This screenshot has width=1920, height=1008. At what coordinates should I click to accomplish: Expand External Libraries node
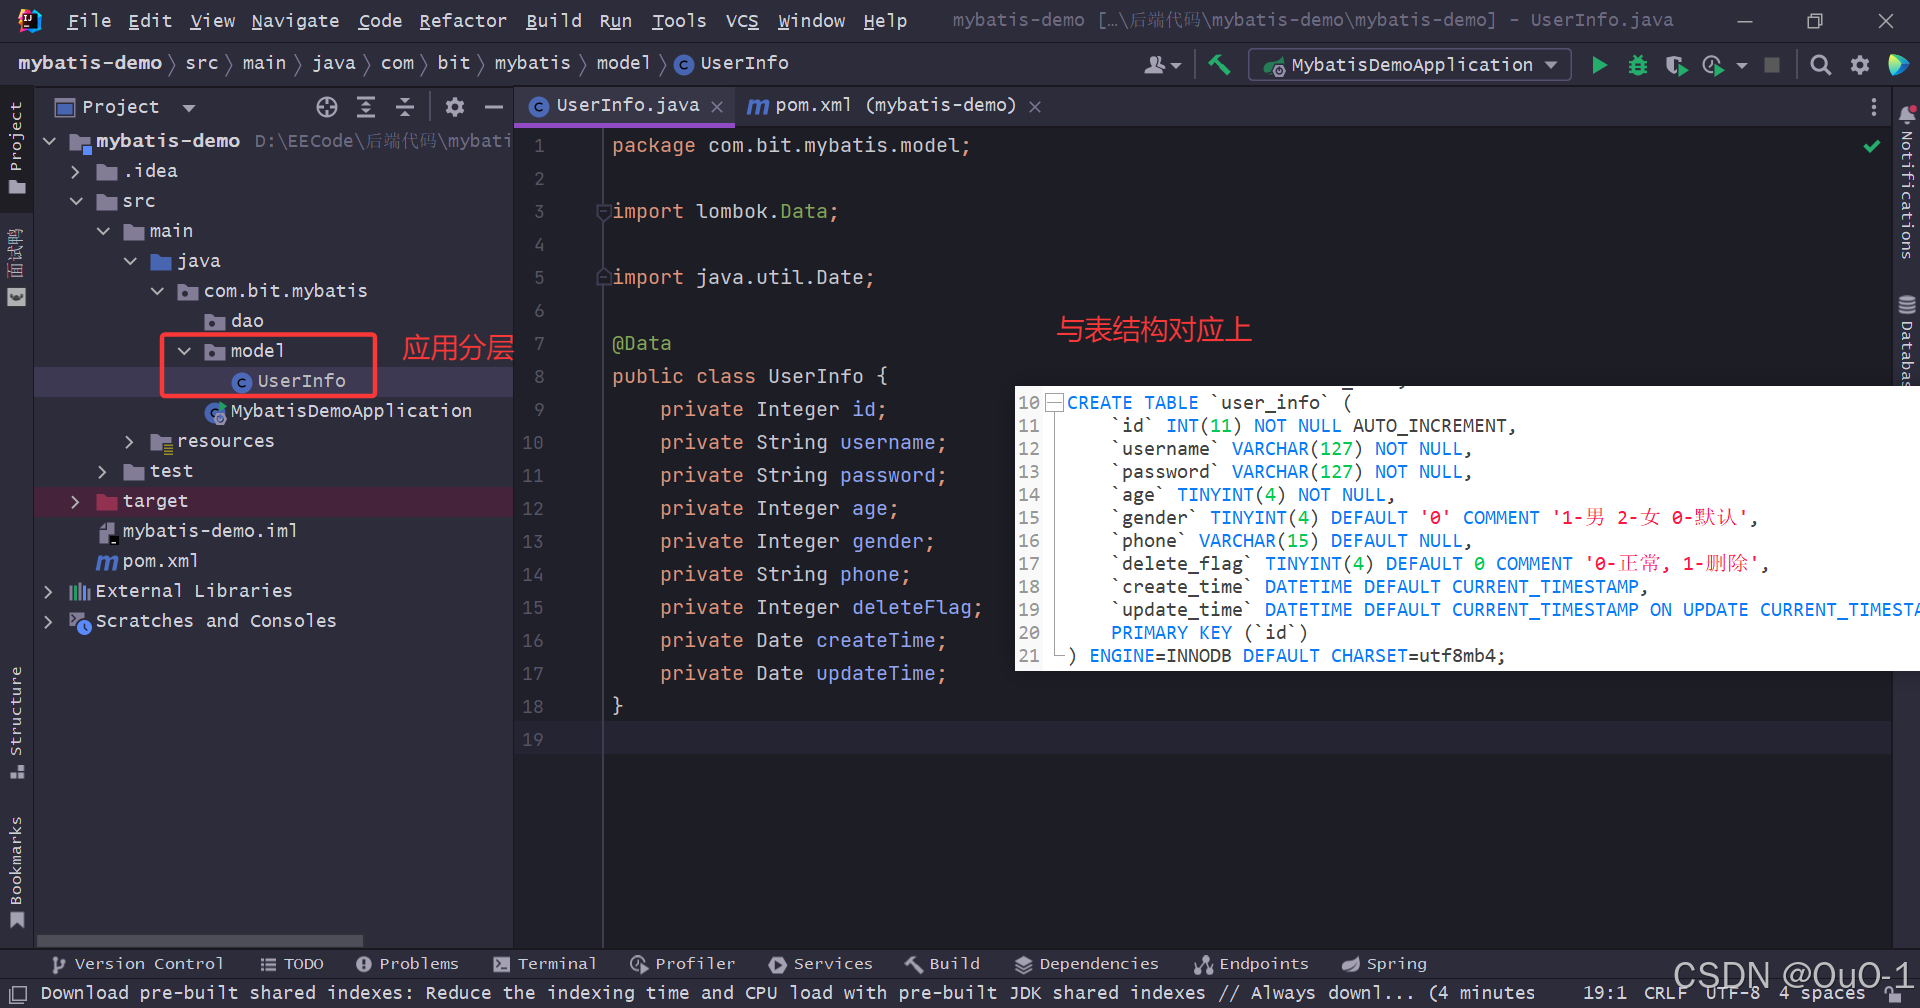pos(49,592)
